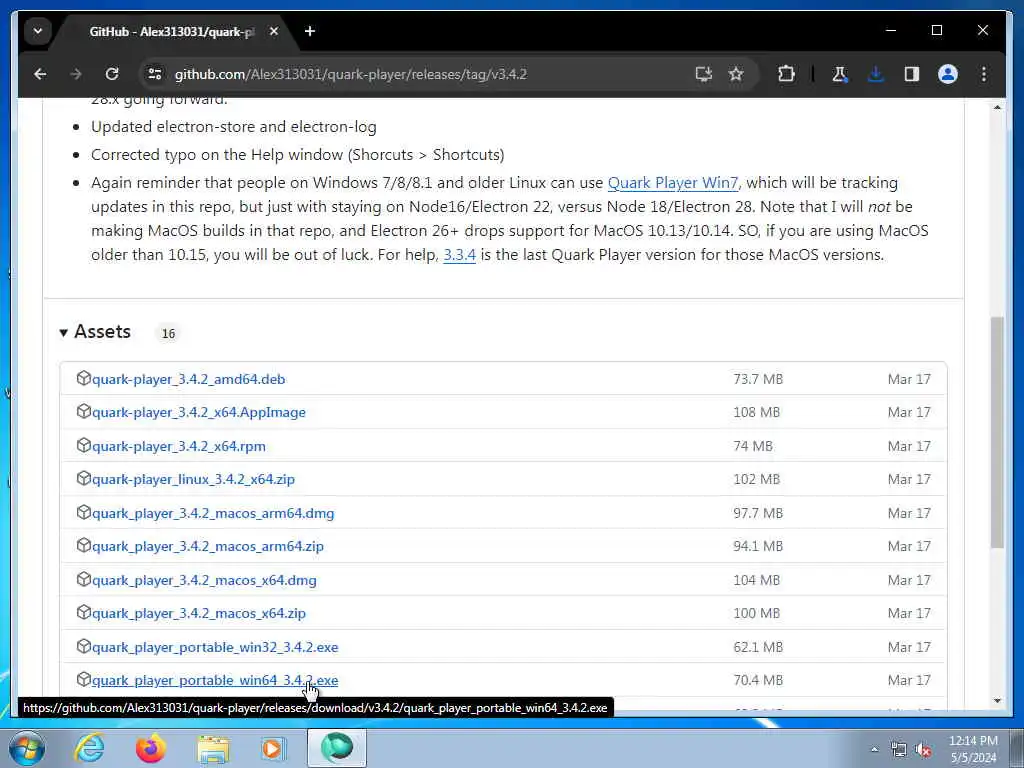Download quark-player_linux_3.4.2_x64.zip
Viewport: 1024px width, 768px height.
[193, 479]
